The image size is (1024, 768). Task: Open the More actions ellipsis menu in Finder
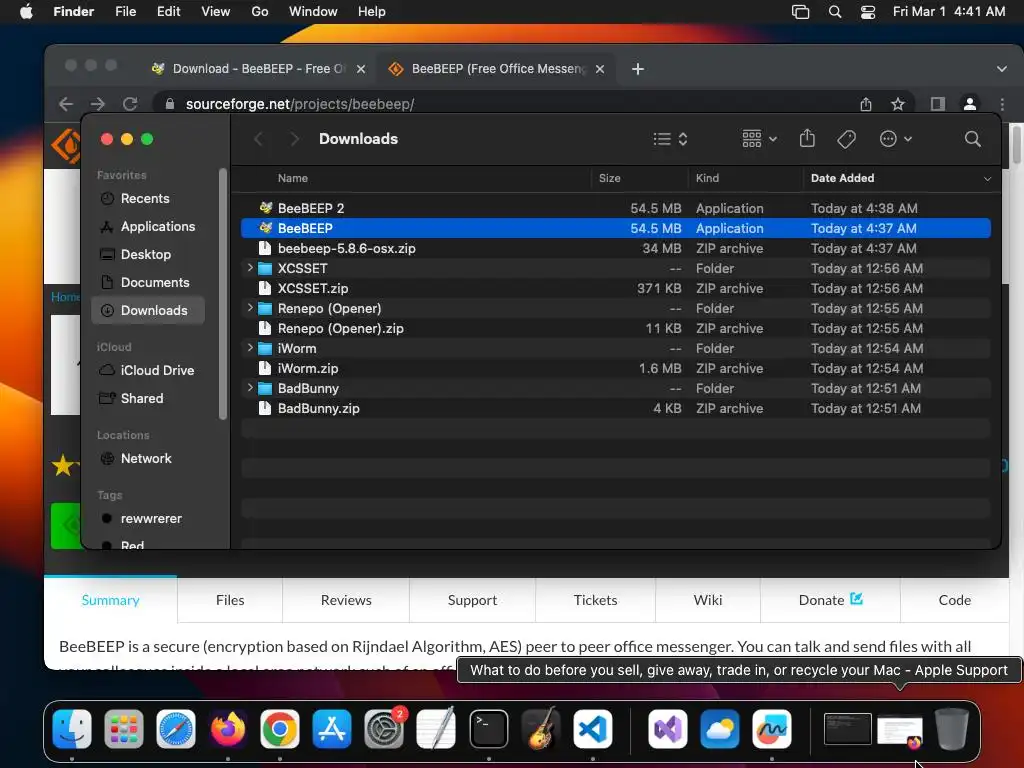[x=895, y=139]
